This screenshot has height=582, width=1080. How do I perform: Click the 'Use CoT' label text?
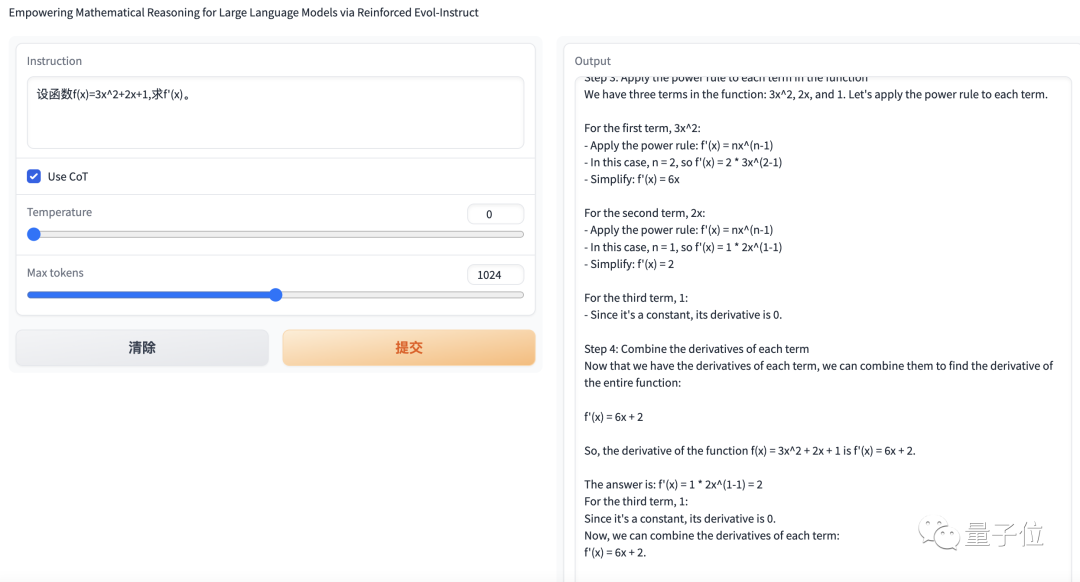click(68, 177)
